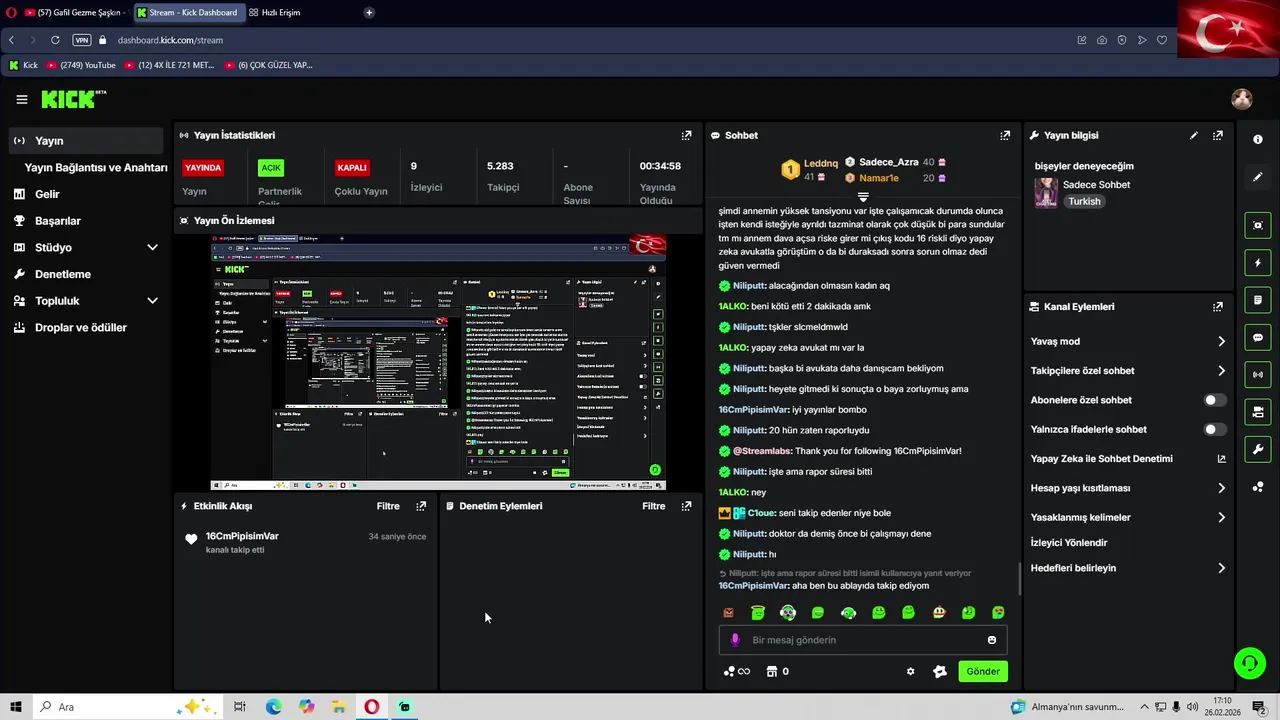Select Yayın in left sidebar
1280x720 pixels.
(x=85, y=141)
